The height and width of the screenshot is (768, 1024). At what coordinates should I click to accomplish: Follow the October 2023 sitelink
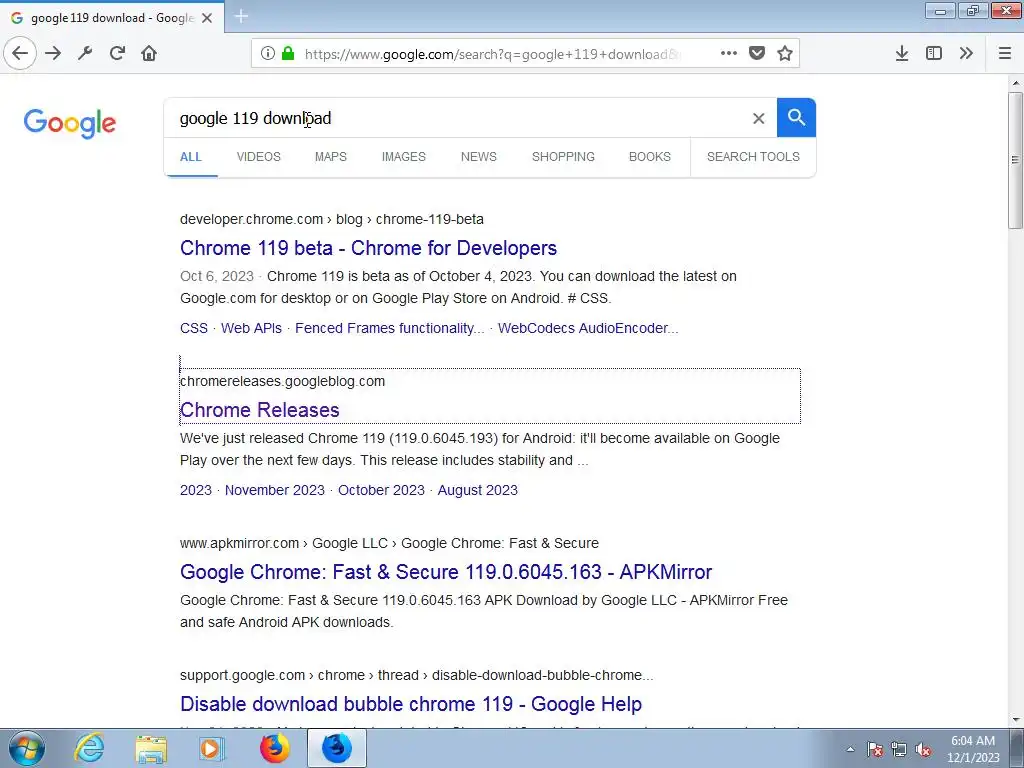381,490
